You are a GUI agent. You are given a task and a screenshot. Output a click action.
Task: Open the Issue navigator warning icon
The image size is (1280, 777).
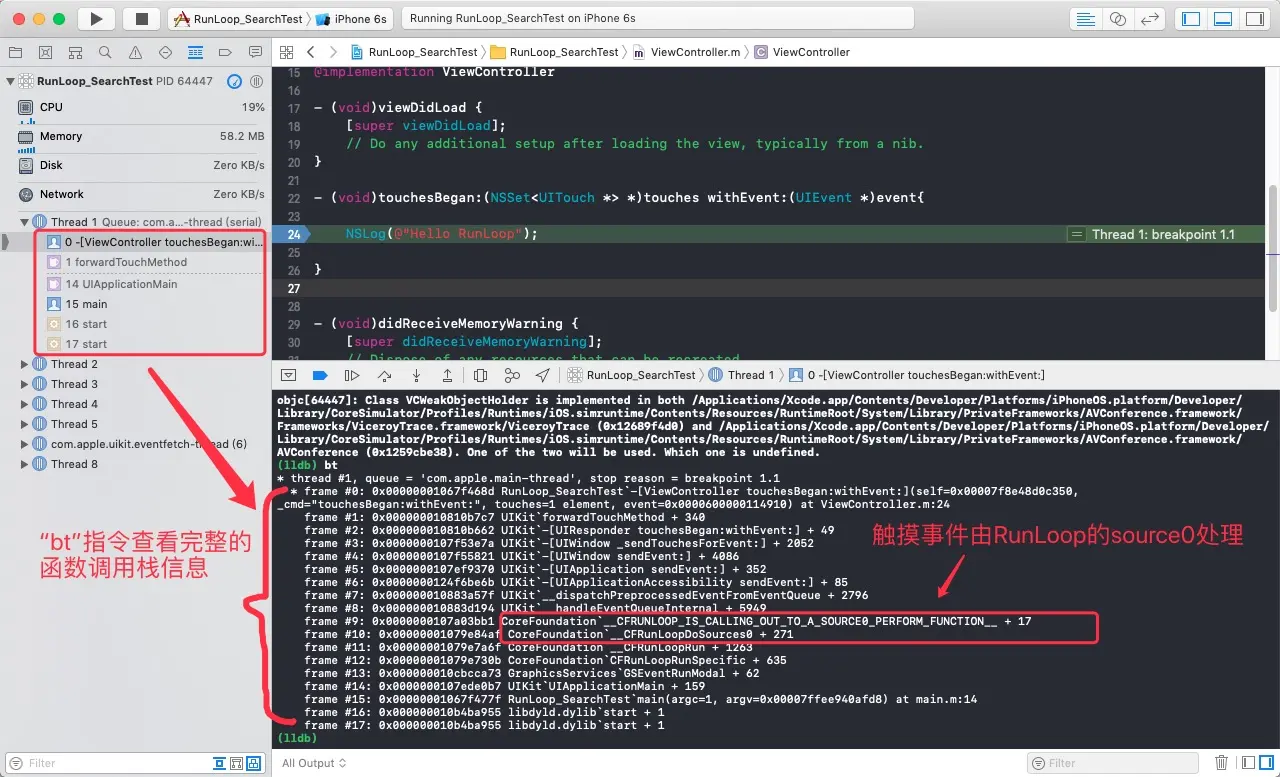click(135, 52)
